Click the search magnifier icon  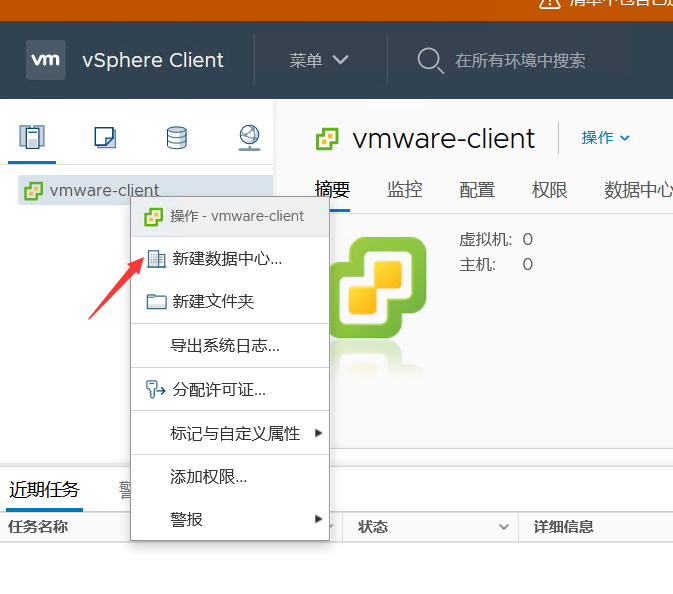click(x=430, y=61)
